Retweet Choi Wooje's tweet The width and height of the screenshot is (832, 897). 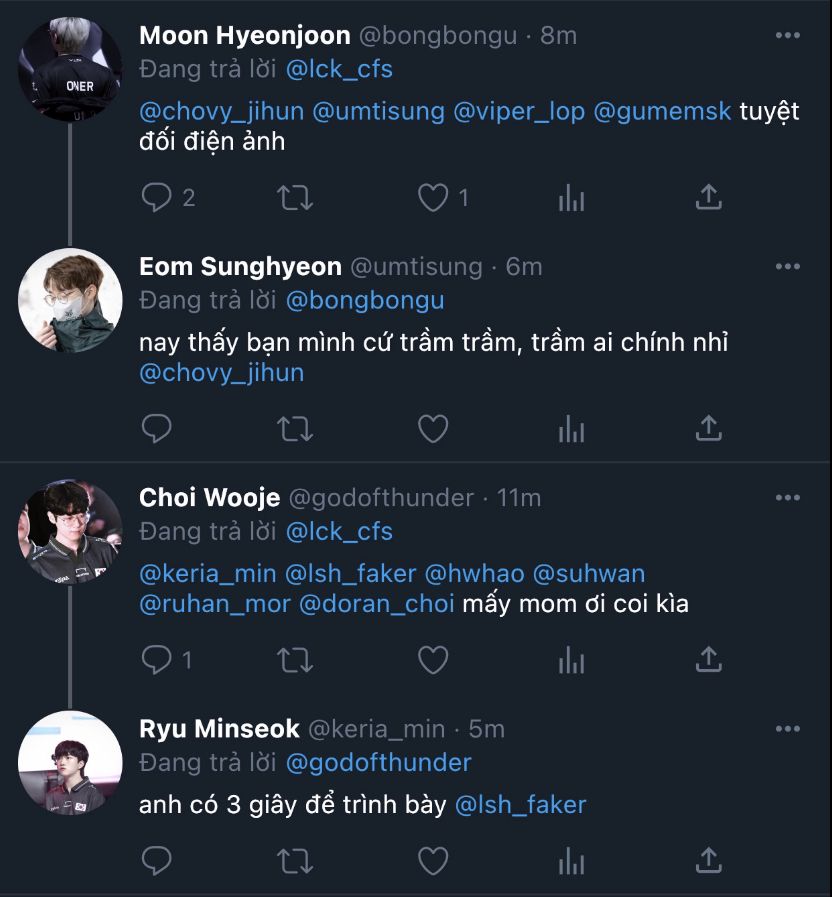point(294,660)
